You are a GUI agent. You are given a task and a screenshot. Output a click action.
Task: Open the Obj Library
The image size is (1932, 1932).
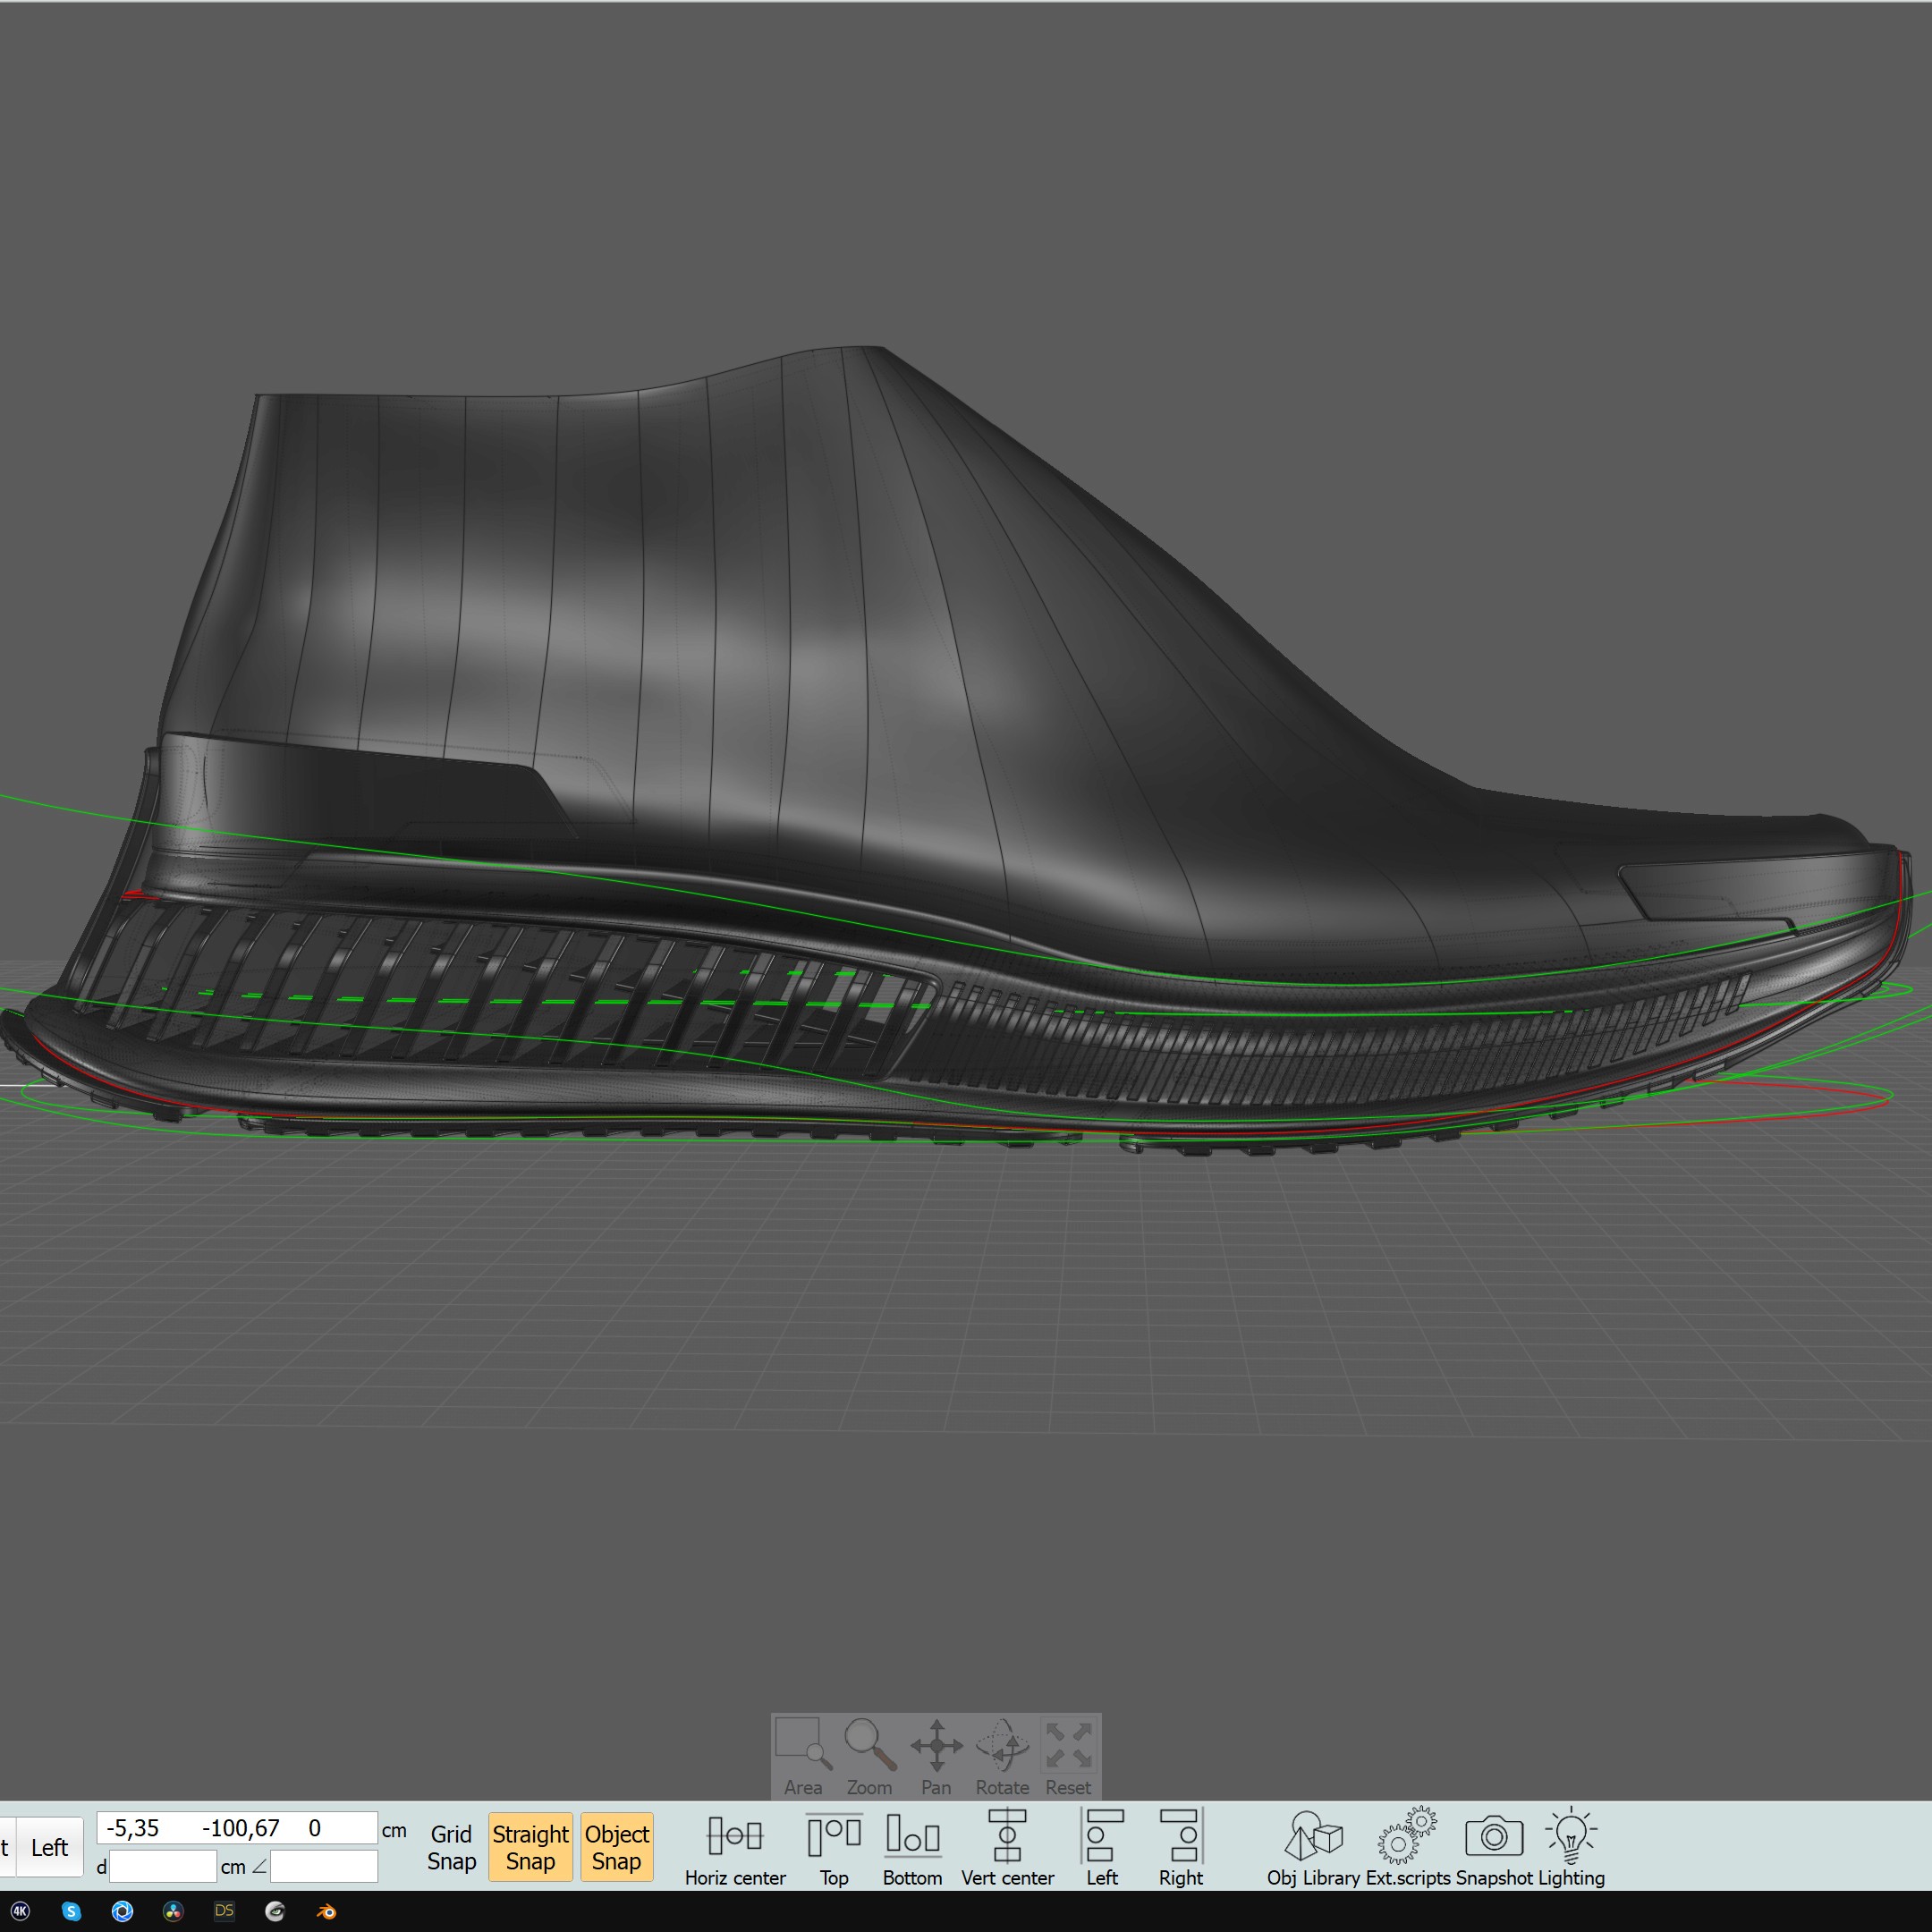[1313, 1846]
